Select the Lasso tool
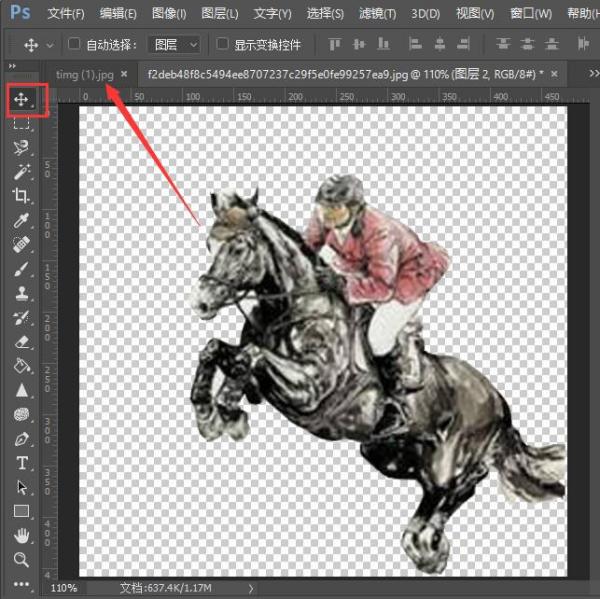600x599 pixels. tap(21, 147)
